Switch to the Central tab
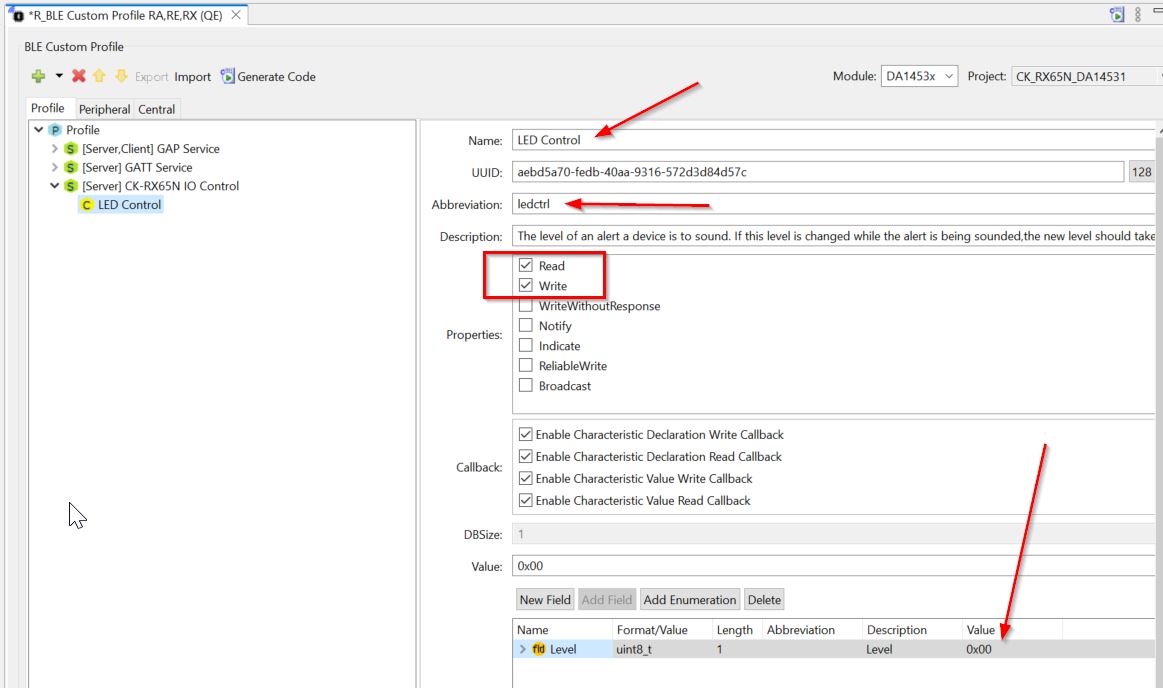Screen dimensions: 1163x688 coord(157,109)
